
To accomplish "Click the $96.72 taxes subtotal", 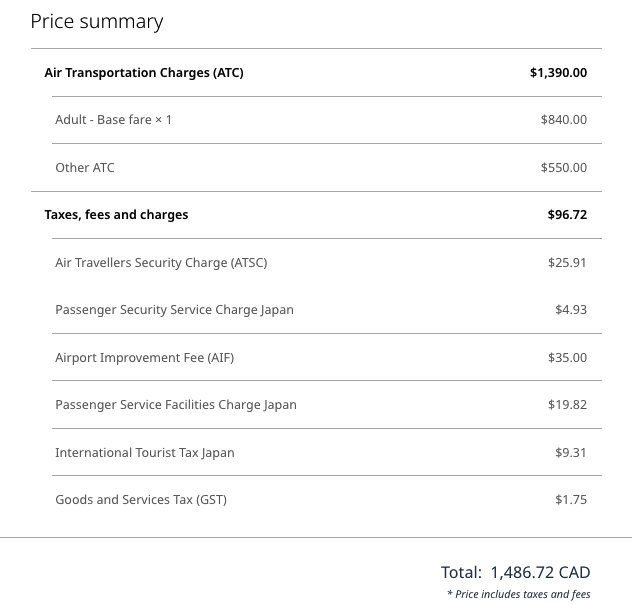I will pyautogui.click(x=567, y=215).
